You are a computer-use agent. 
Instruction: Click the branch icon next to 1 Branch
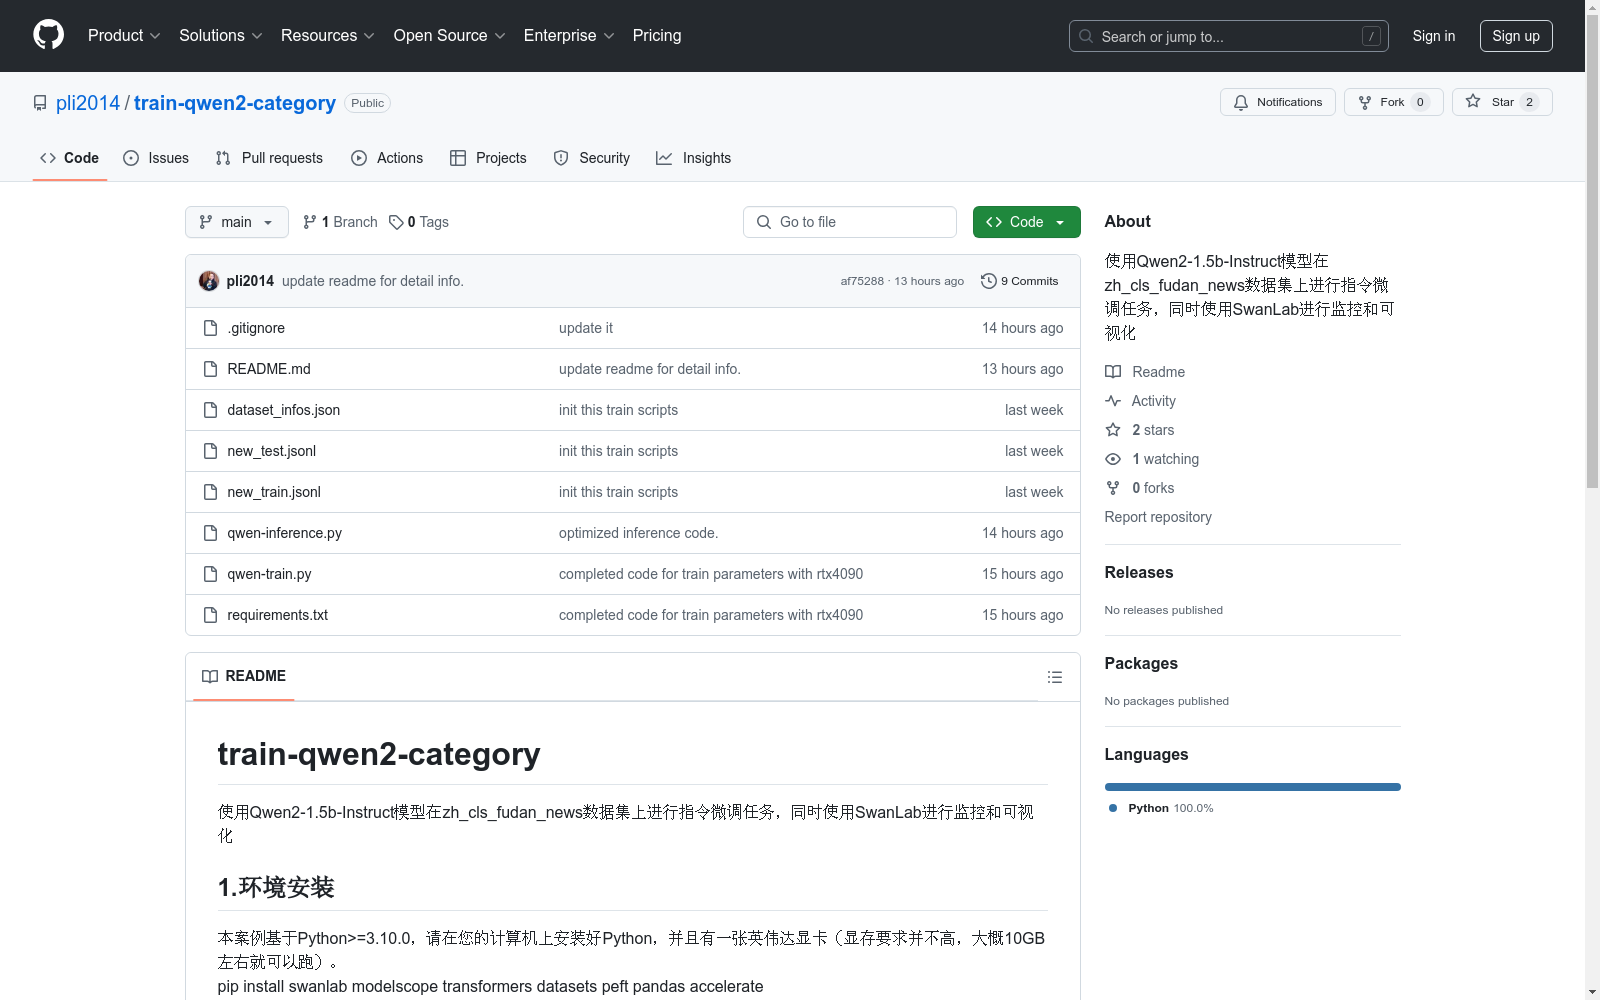(310, 222)
